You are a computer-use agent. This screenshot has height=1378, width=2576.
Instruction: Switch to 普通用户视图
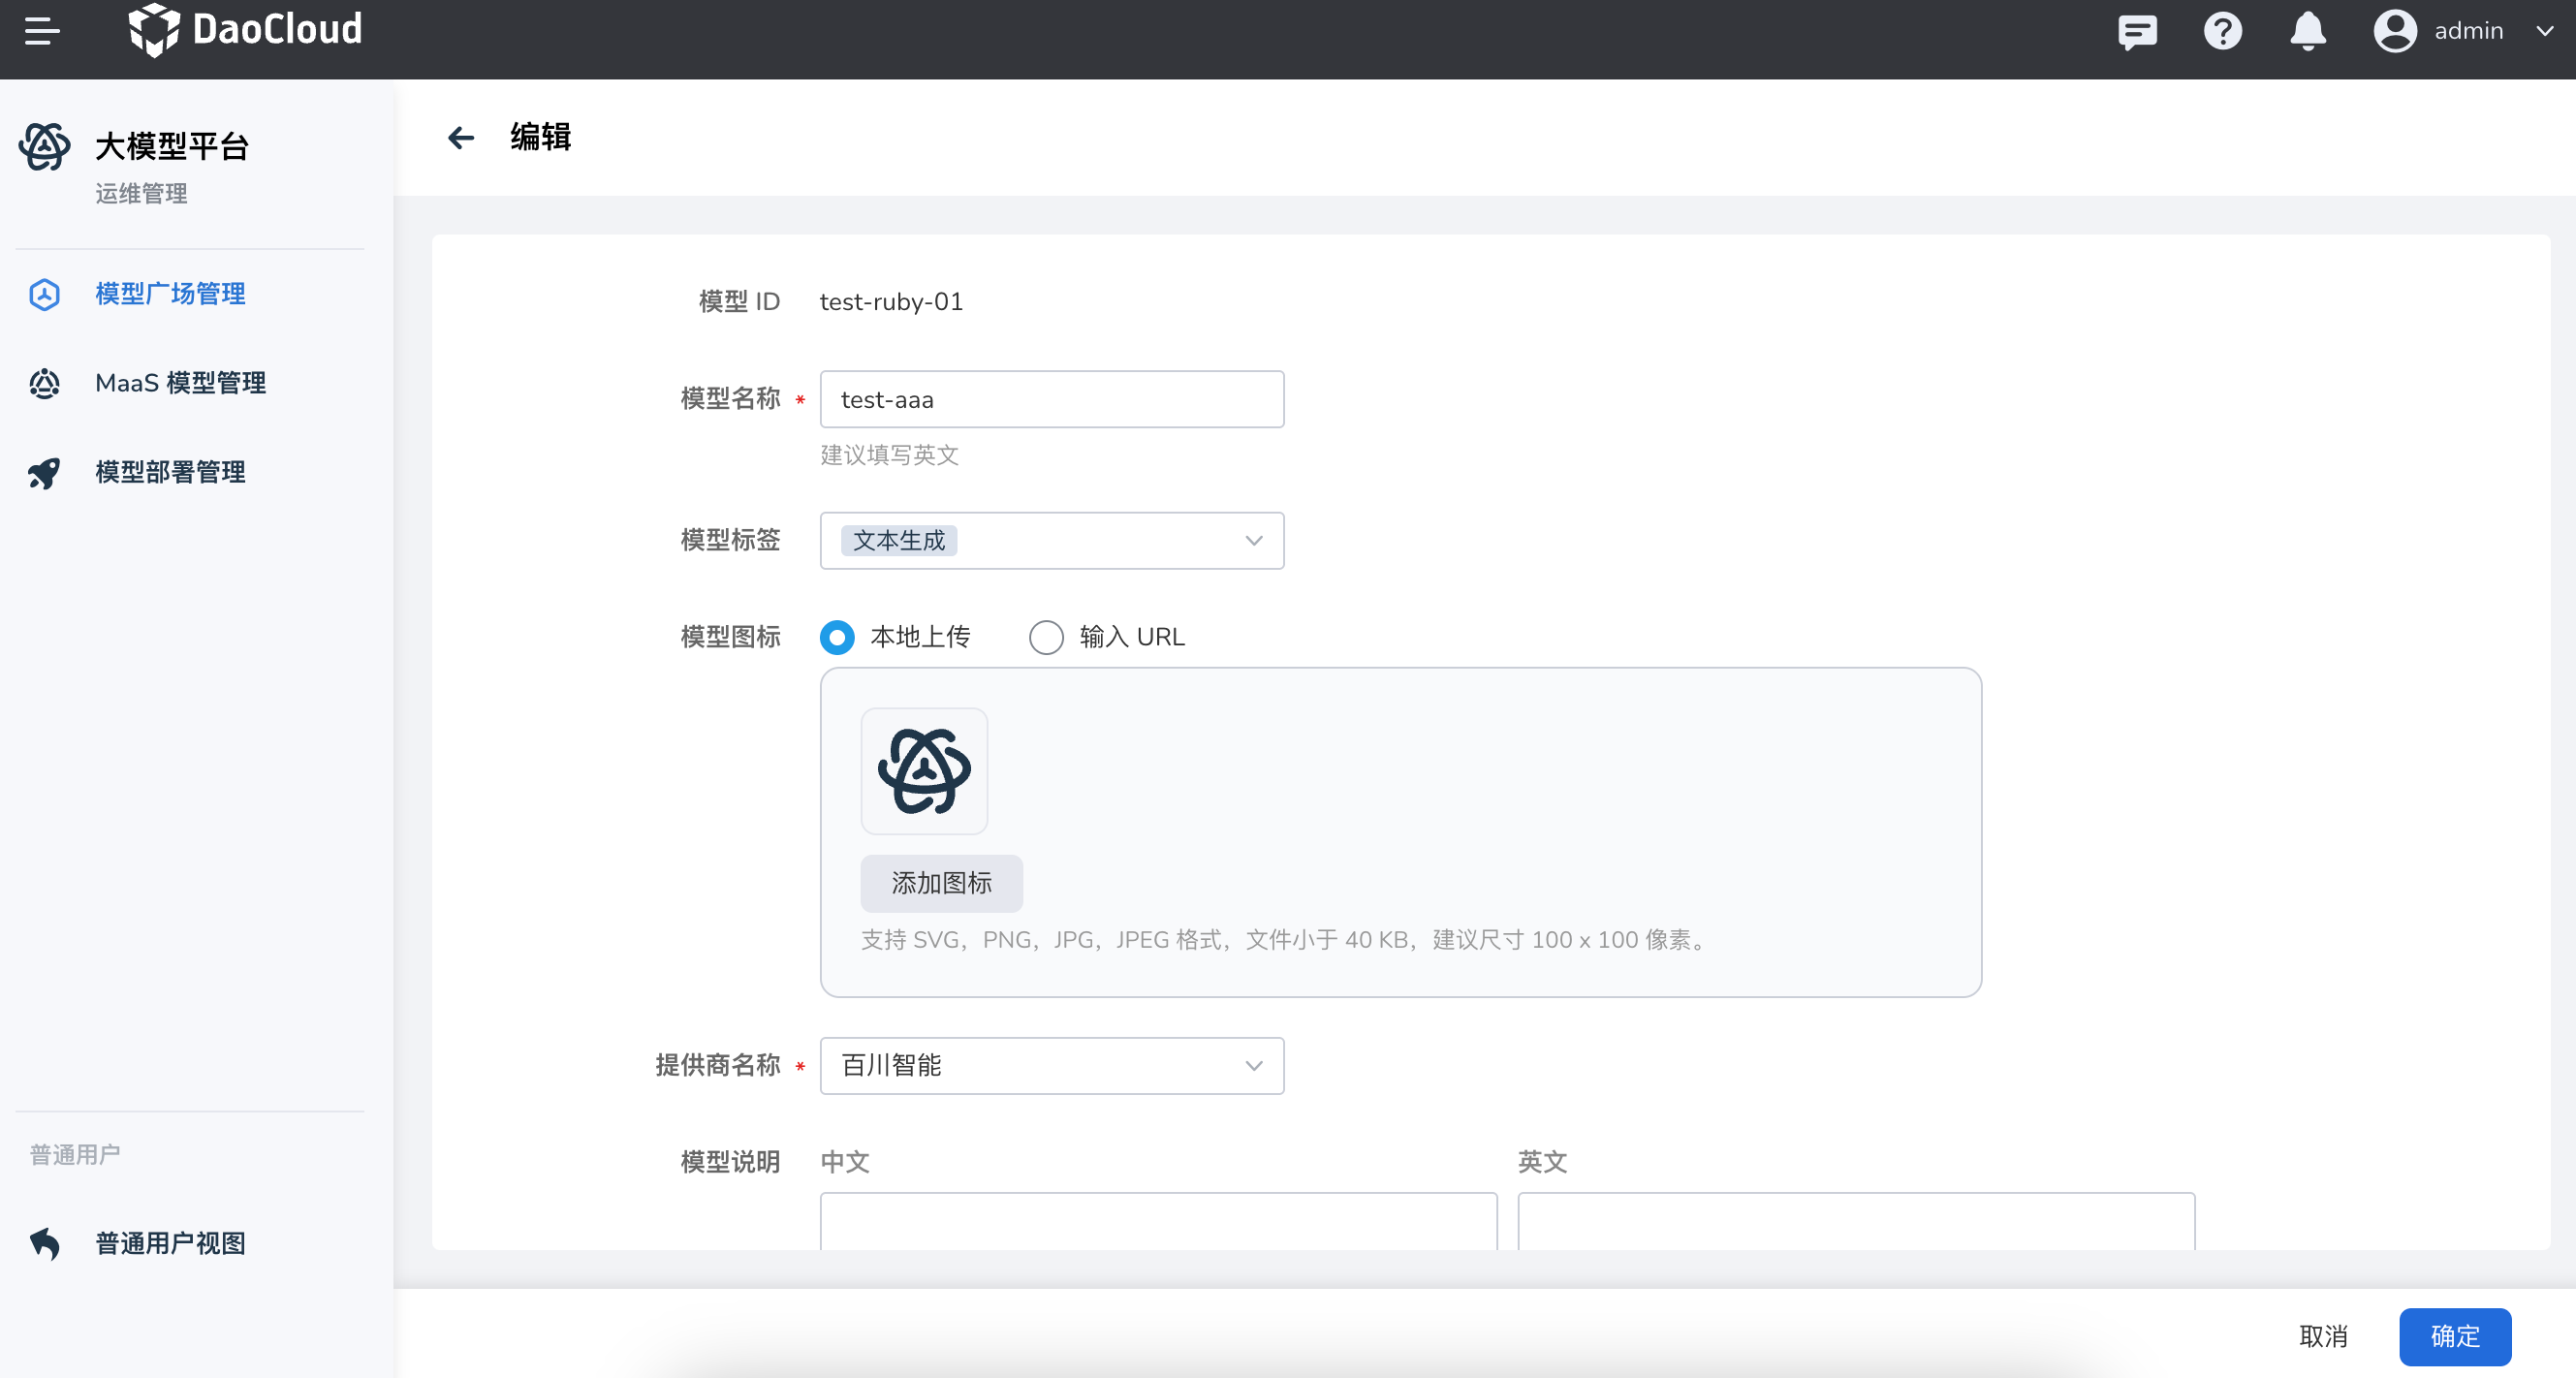(169, 1243)
